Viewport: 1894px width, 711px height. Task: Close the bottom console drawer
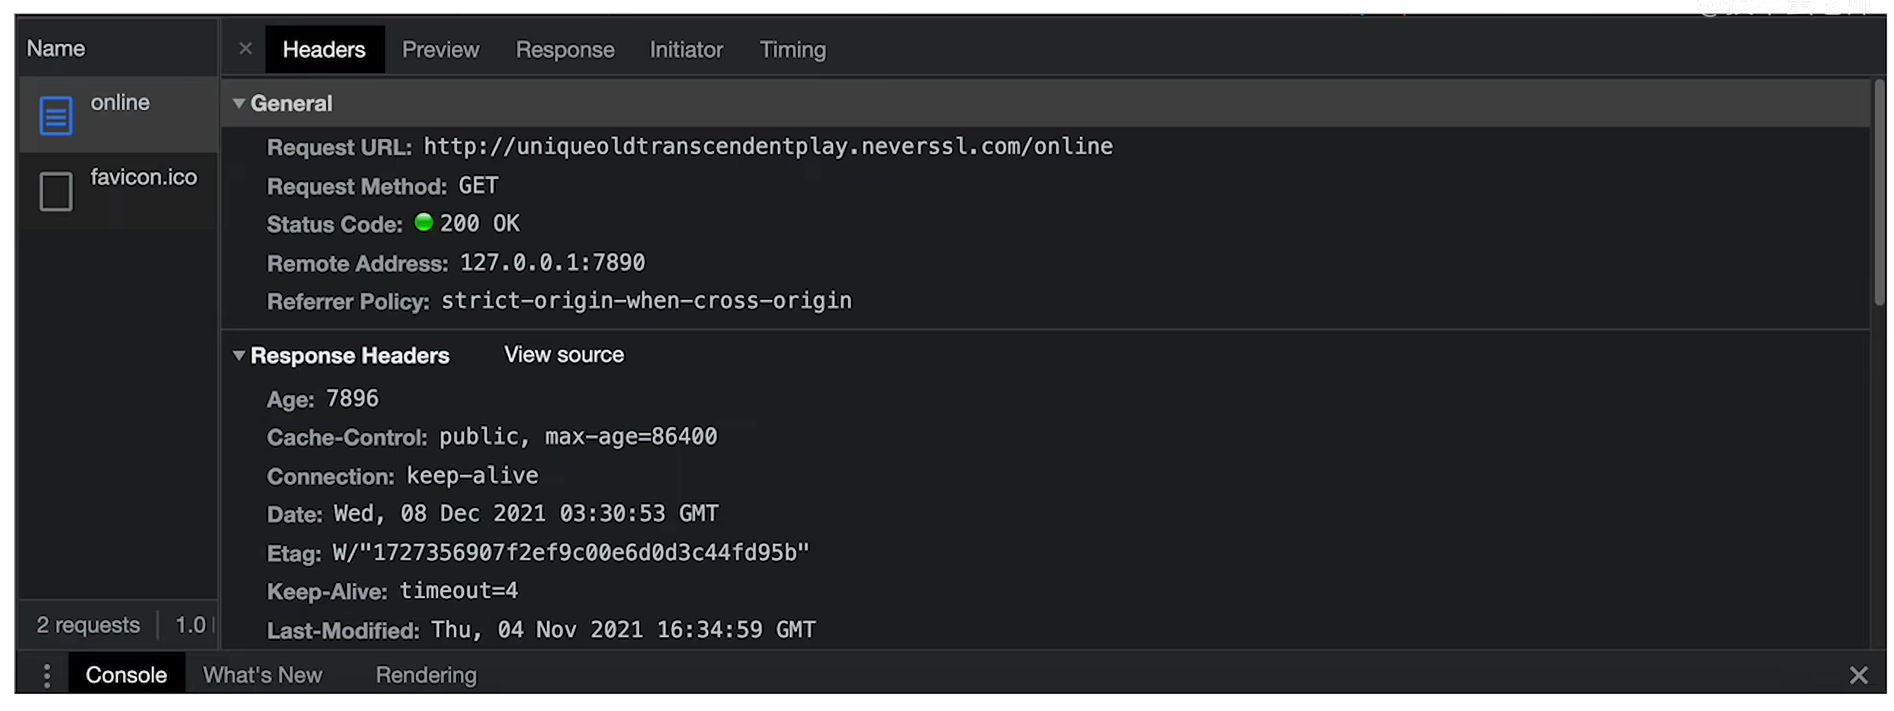coord(1858,675)
